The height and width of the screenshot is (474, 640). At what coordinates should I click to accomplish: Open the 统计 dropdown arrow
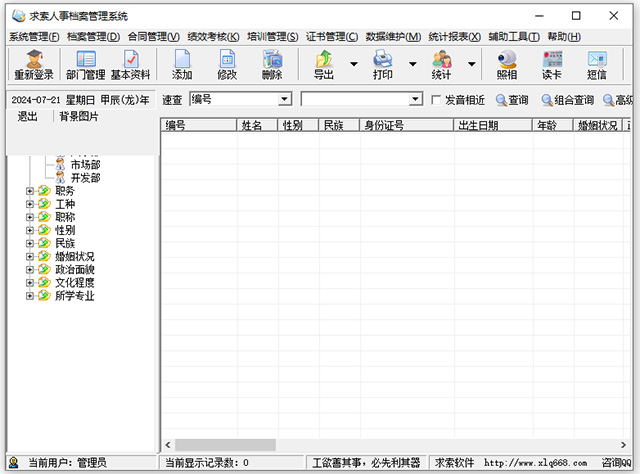click(x=471, y=64)
